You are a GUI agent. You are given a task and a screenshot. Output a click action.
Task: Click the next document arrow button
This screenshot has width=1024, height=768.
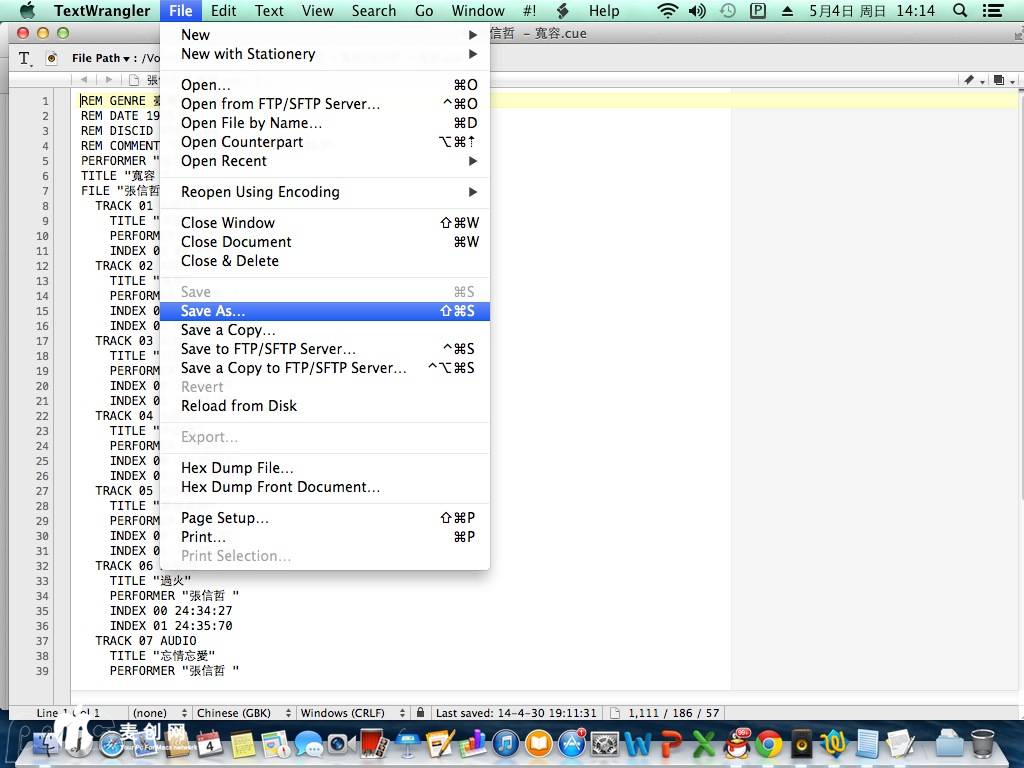click(x=108, y=80)
